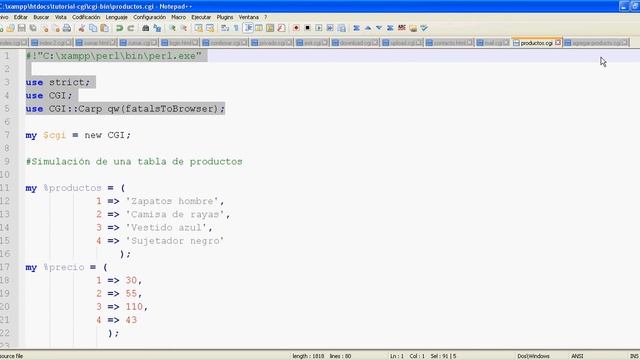Close the download.cgi tab
This screenshot has height=360, width=640.
[376, 42]
